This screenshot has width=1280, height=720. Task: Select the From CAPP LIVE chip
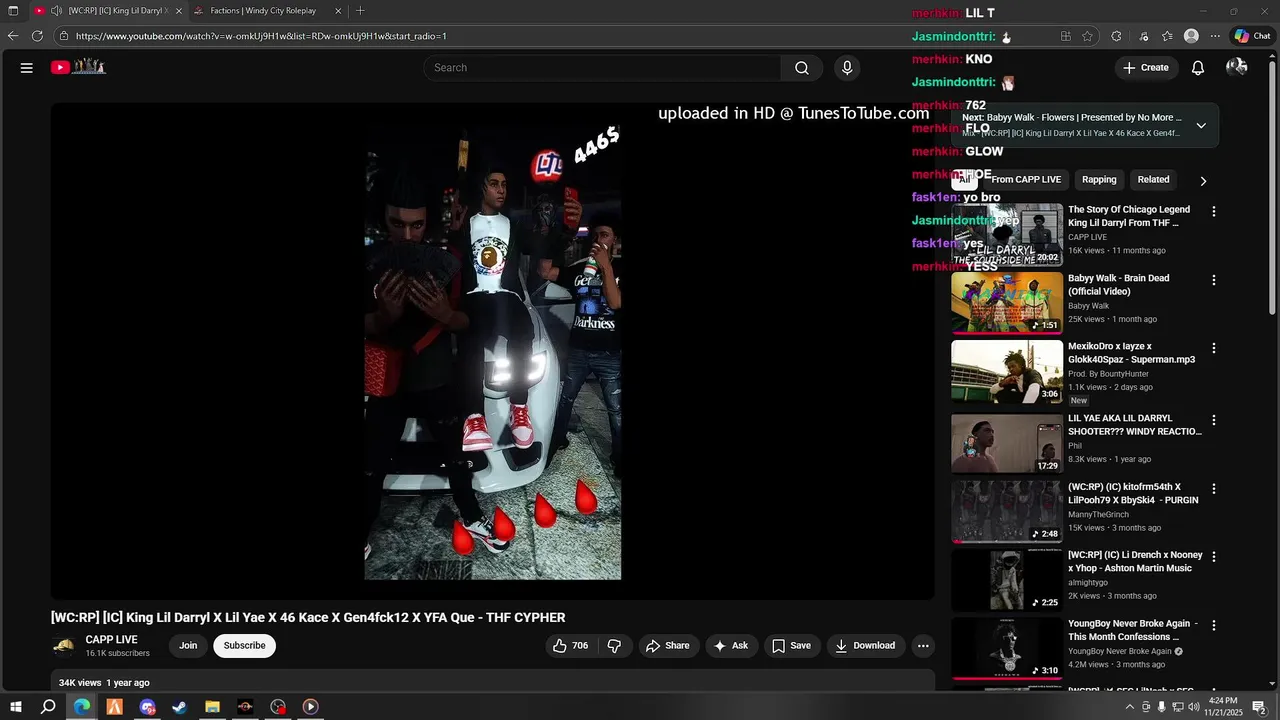(x=1026, y=180)
